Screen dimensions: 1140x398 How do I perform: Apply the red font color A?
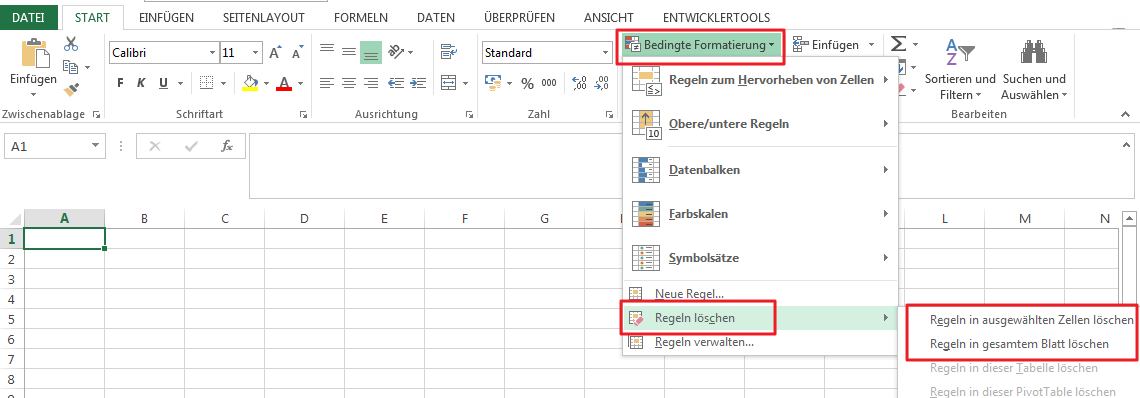pyautogui.click(x=284, y=83)
